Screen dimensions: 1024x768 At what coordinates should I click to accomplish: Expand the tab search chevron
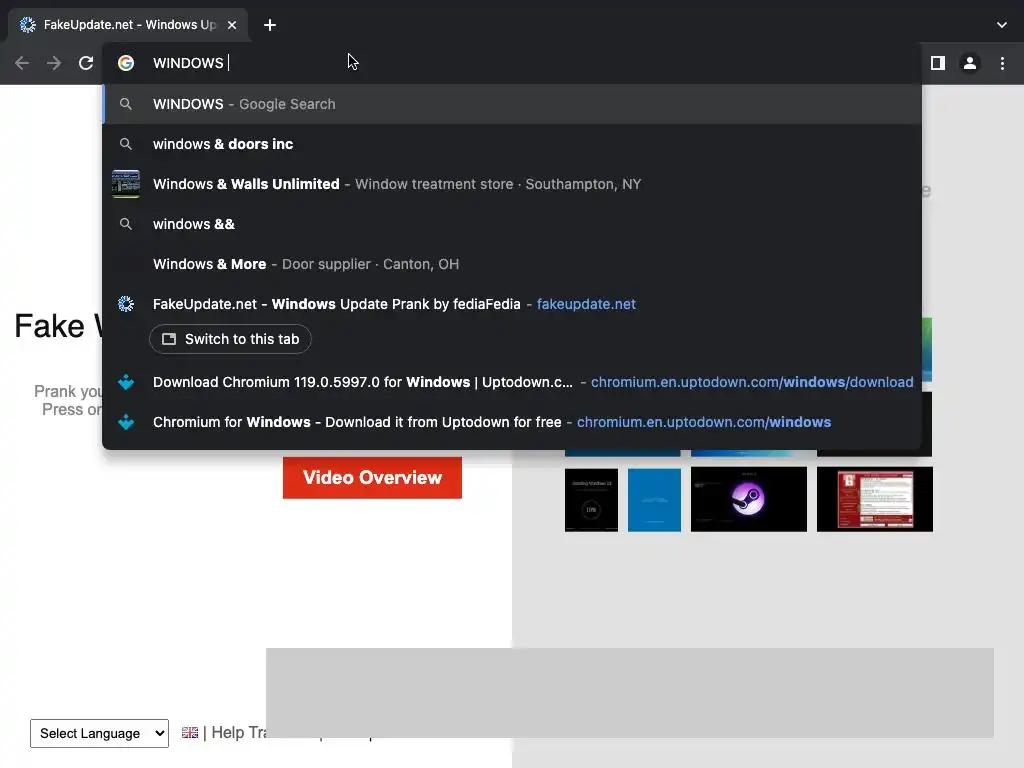coord(1002,25)
